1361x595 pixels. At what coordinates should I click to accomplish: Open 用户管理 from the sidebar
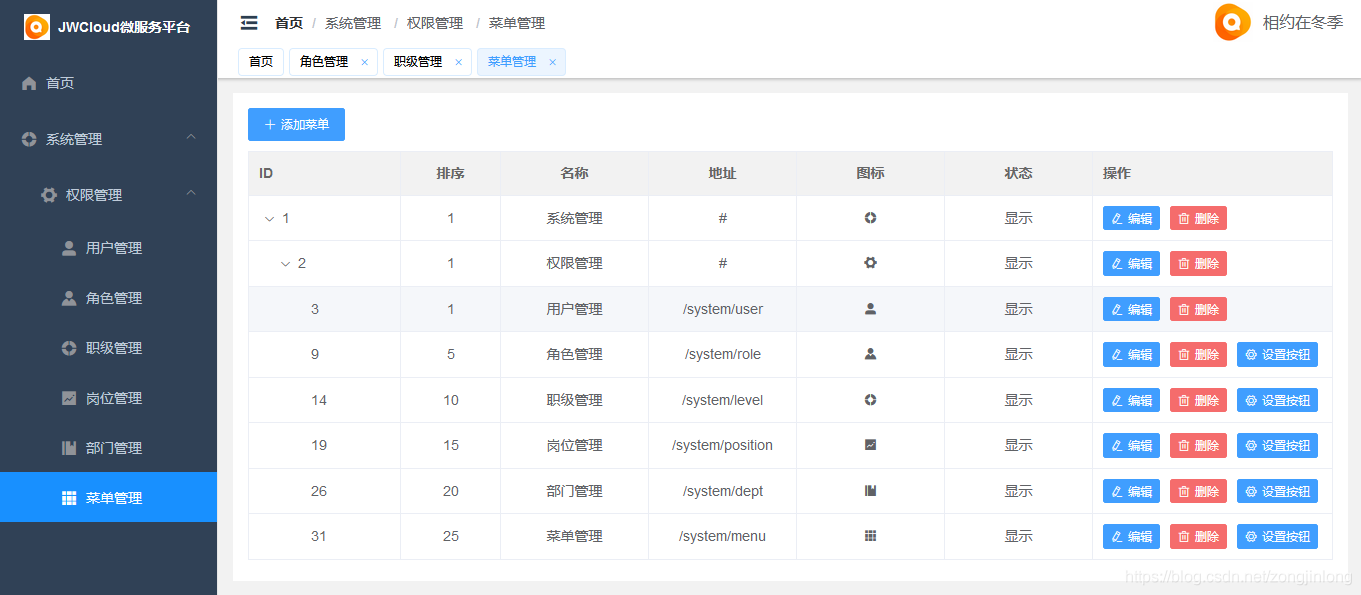coord(113,248)
